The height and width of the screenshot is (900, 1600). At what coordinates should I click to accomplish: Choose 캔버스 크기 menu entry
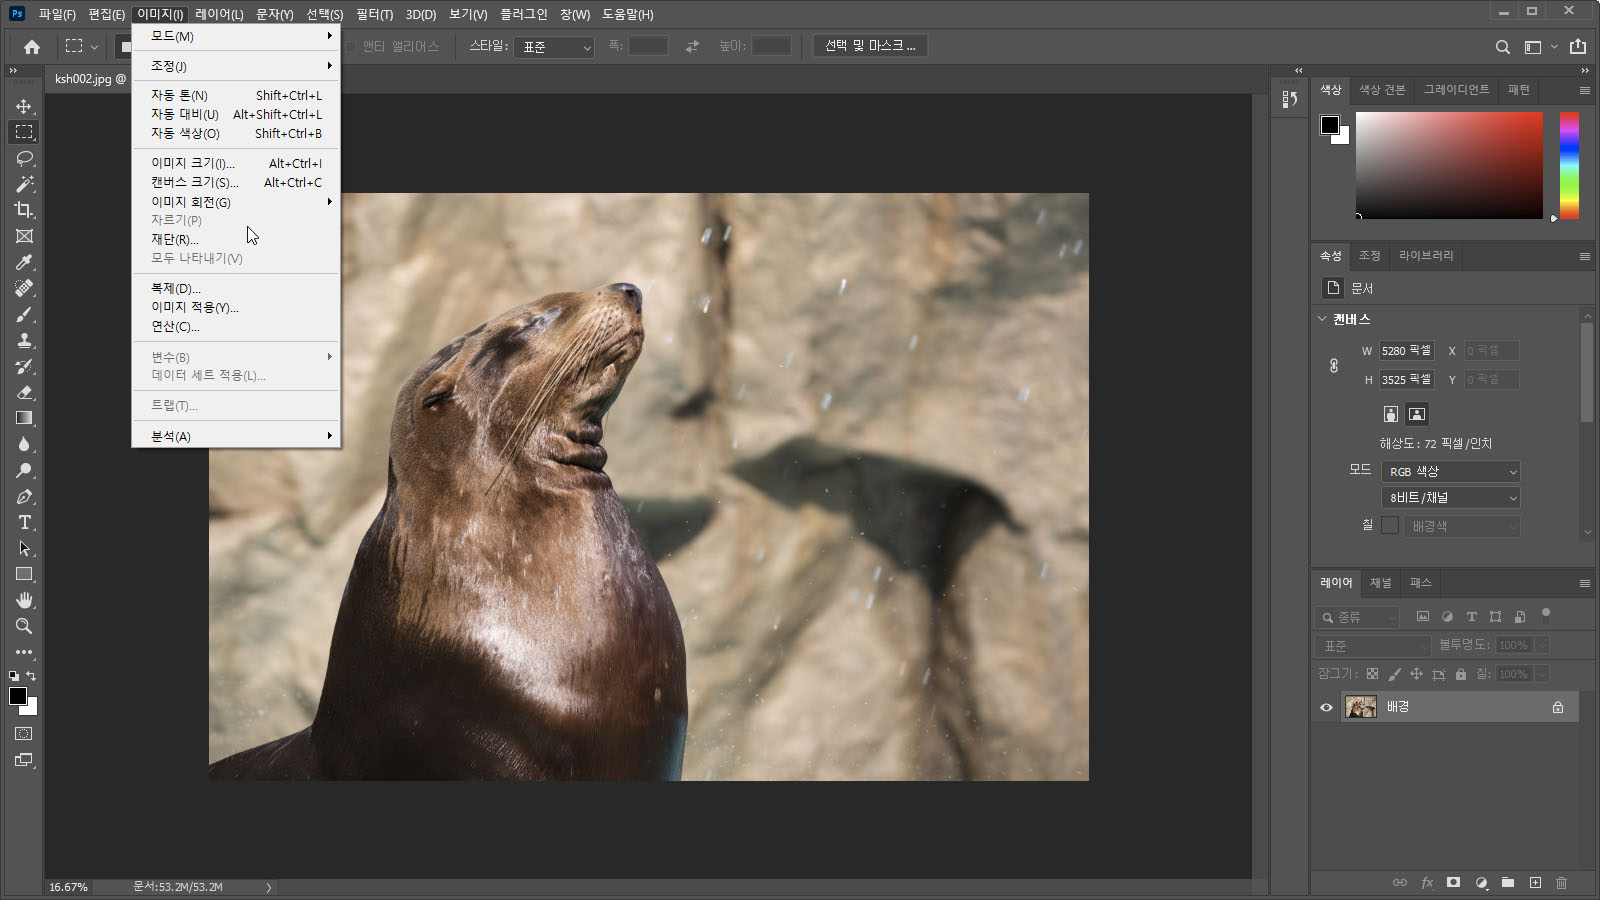click(195, 182)
